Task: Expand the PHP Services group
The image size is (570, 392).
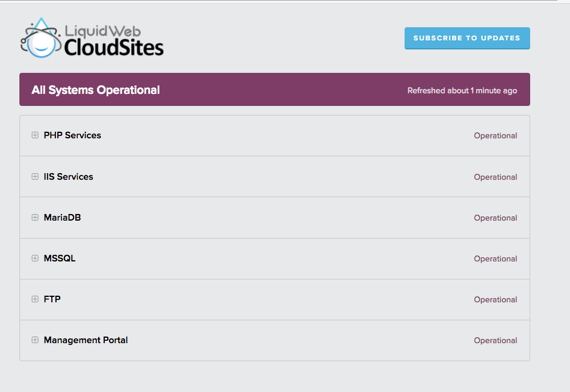Action: pos(35,135)
